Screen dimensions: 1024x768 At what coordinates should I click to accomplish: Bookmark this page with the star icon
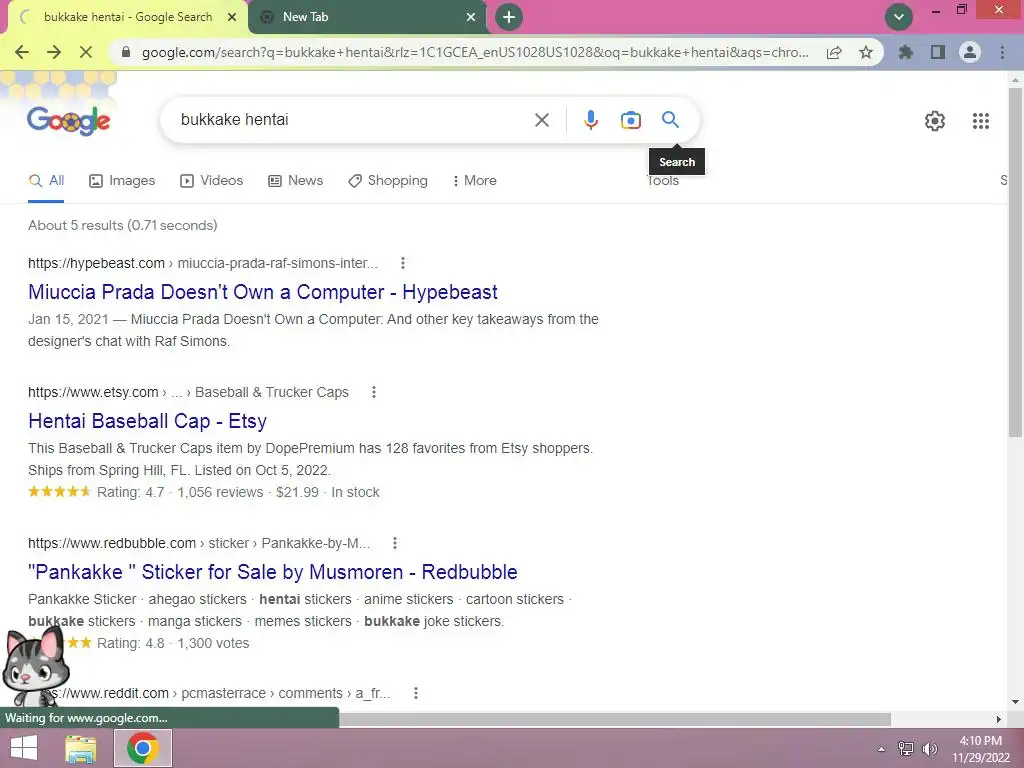[x=866, y=52]
